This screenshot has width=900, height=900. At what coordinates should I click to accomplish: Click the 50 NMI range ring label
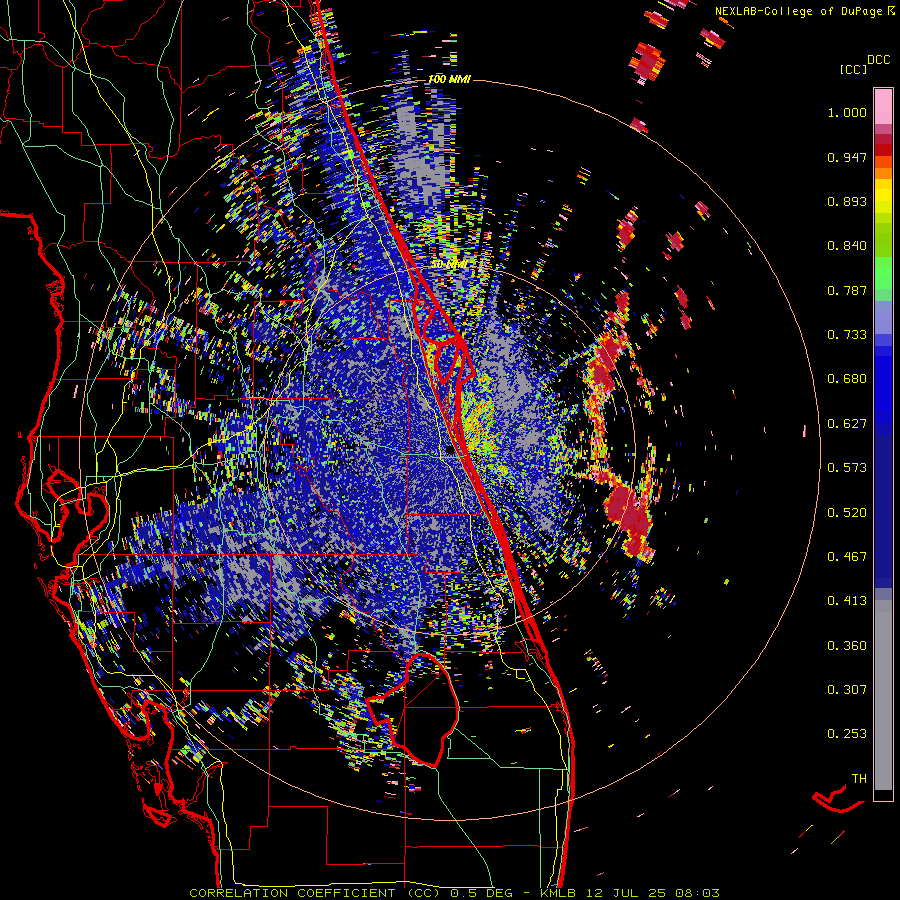tap(449, 265)
